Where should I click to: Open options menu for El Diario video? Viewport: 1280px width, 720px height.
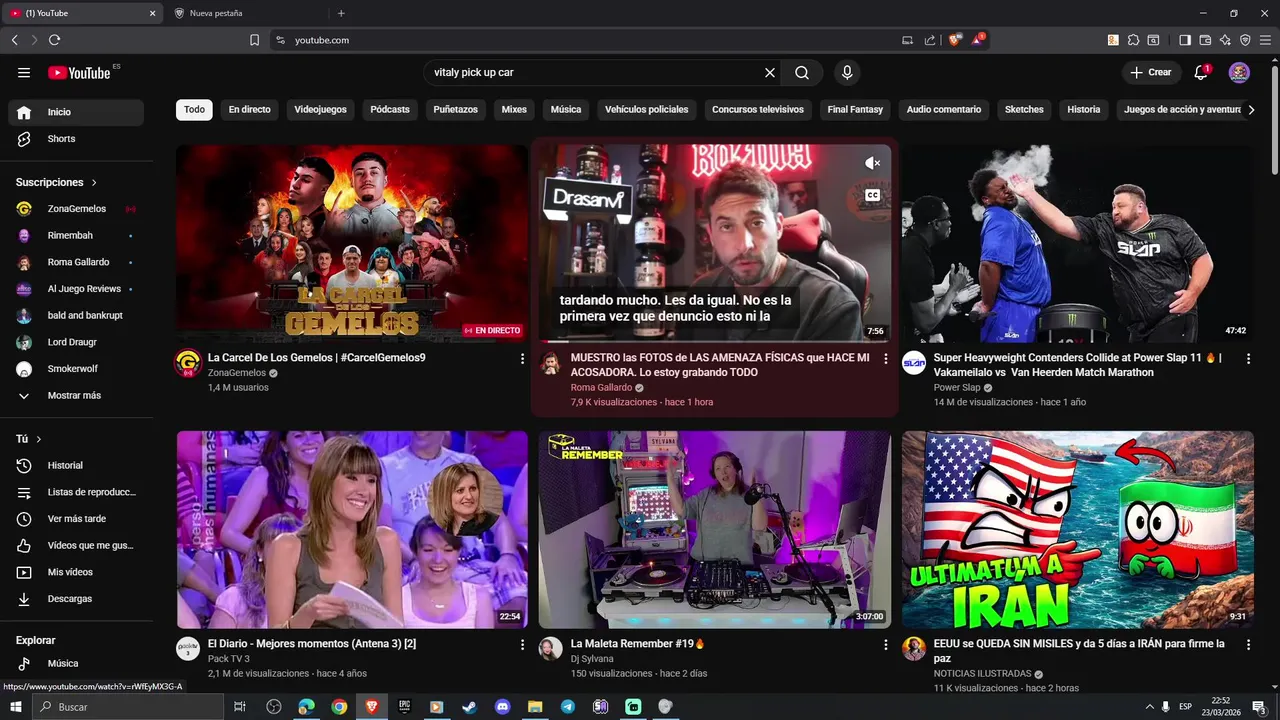[522, 645]
